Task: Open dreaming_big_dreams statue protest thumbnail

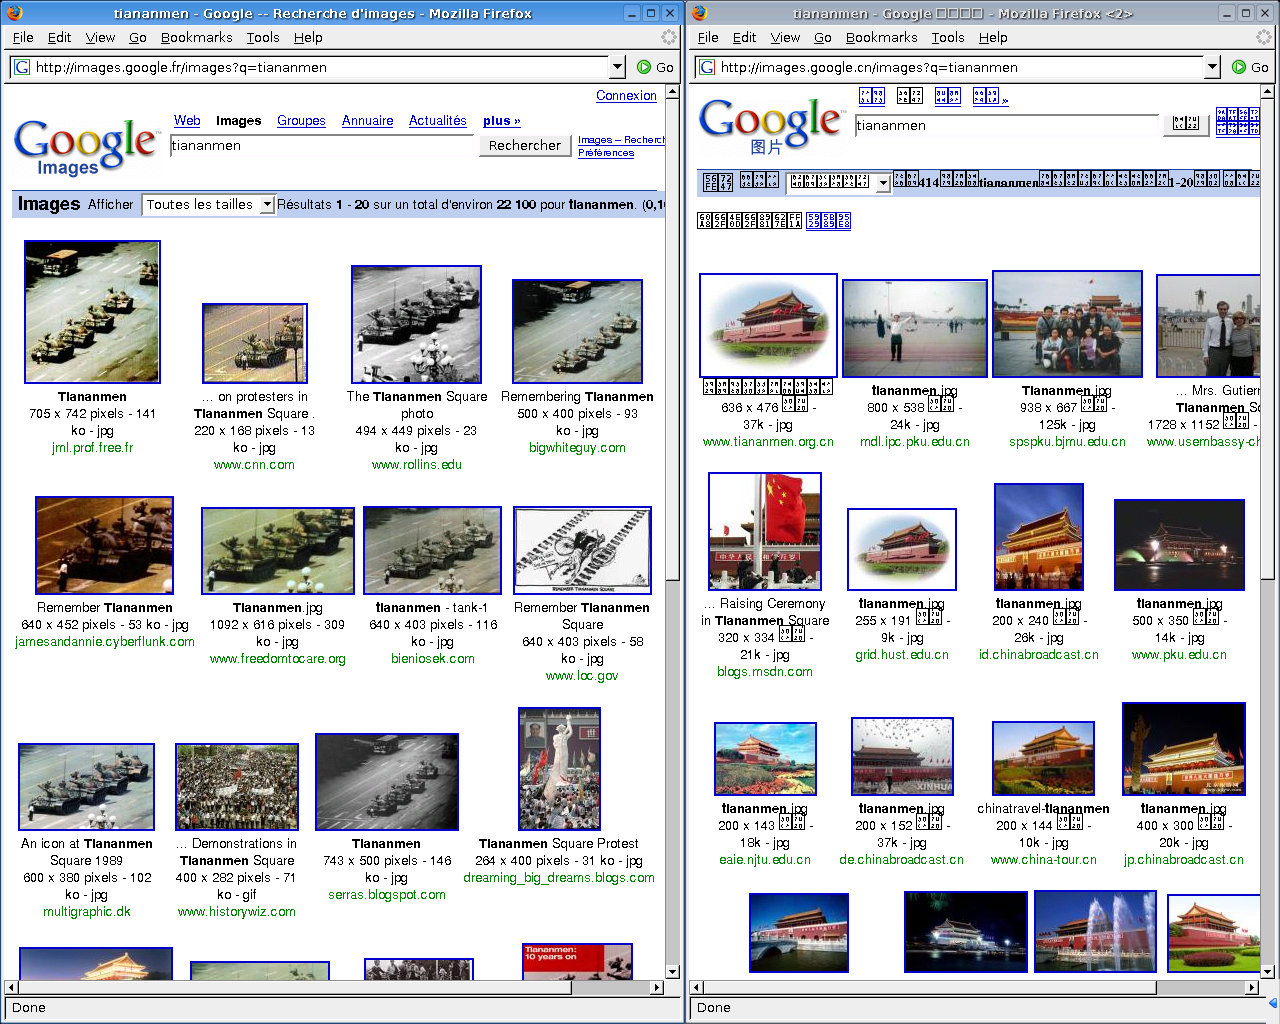Action: (559, 769)
